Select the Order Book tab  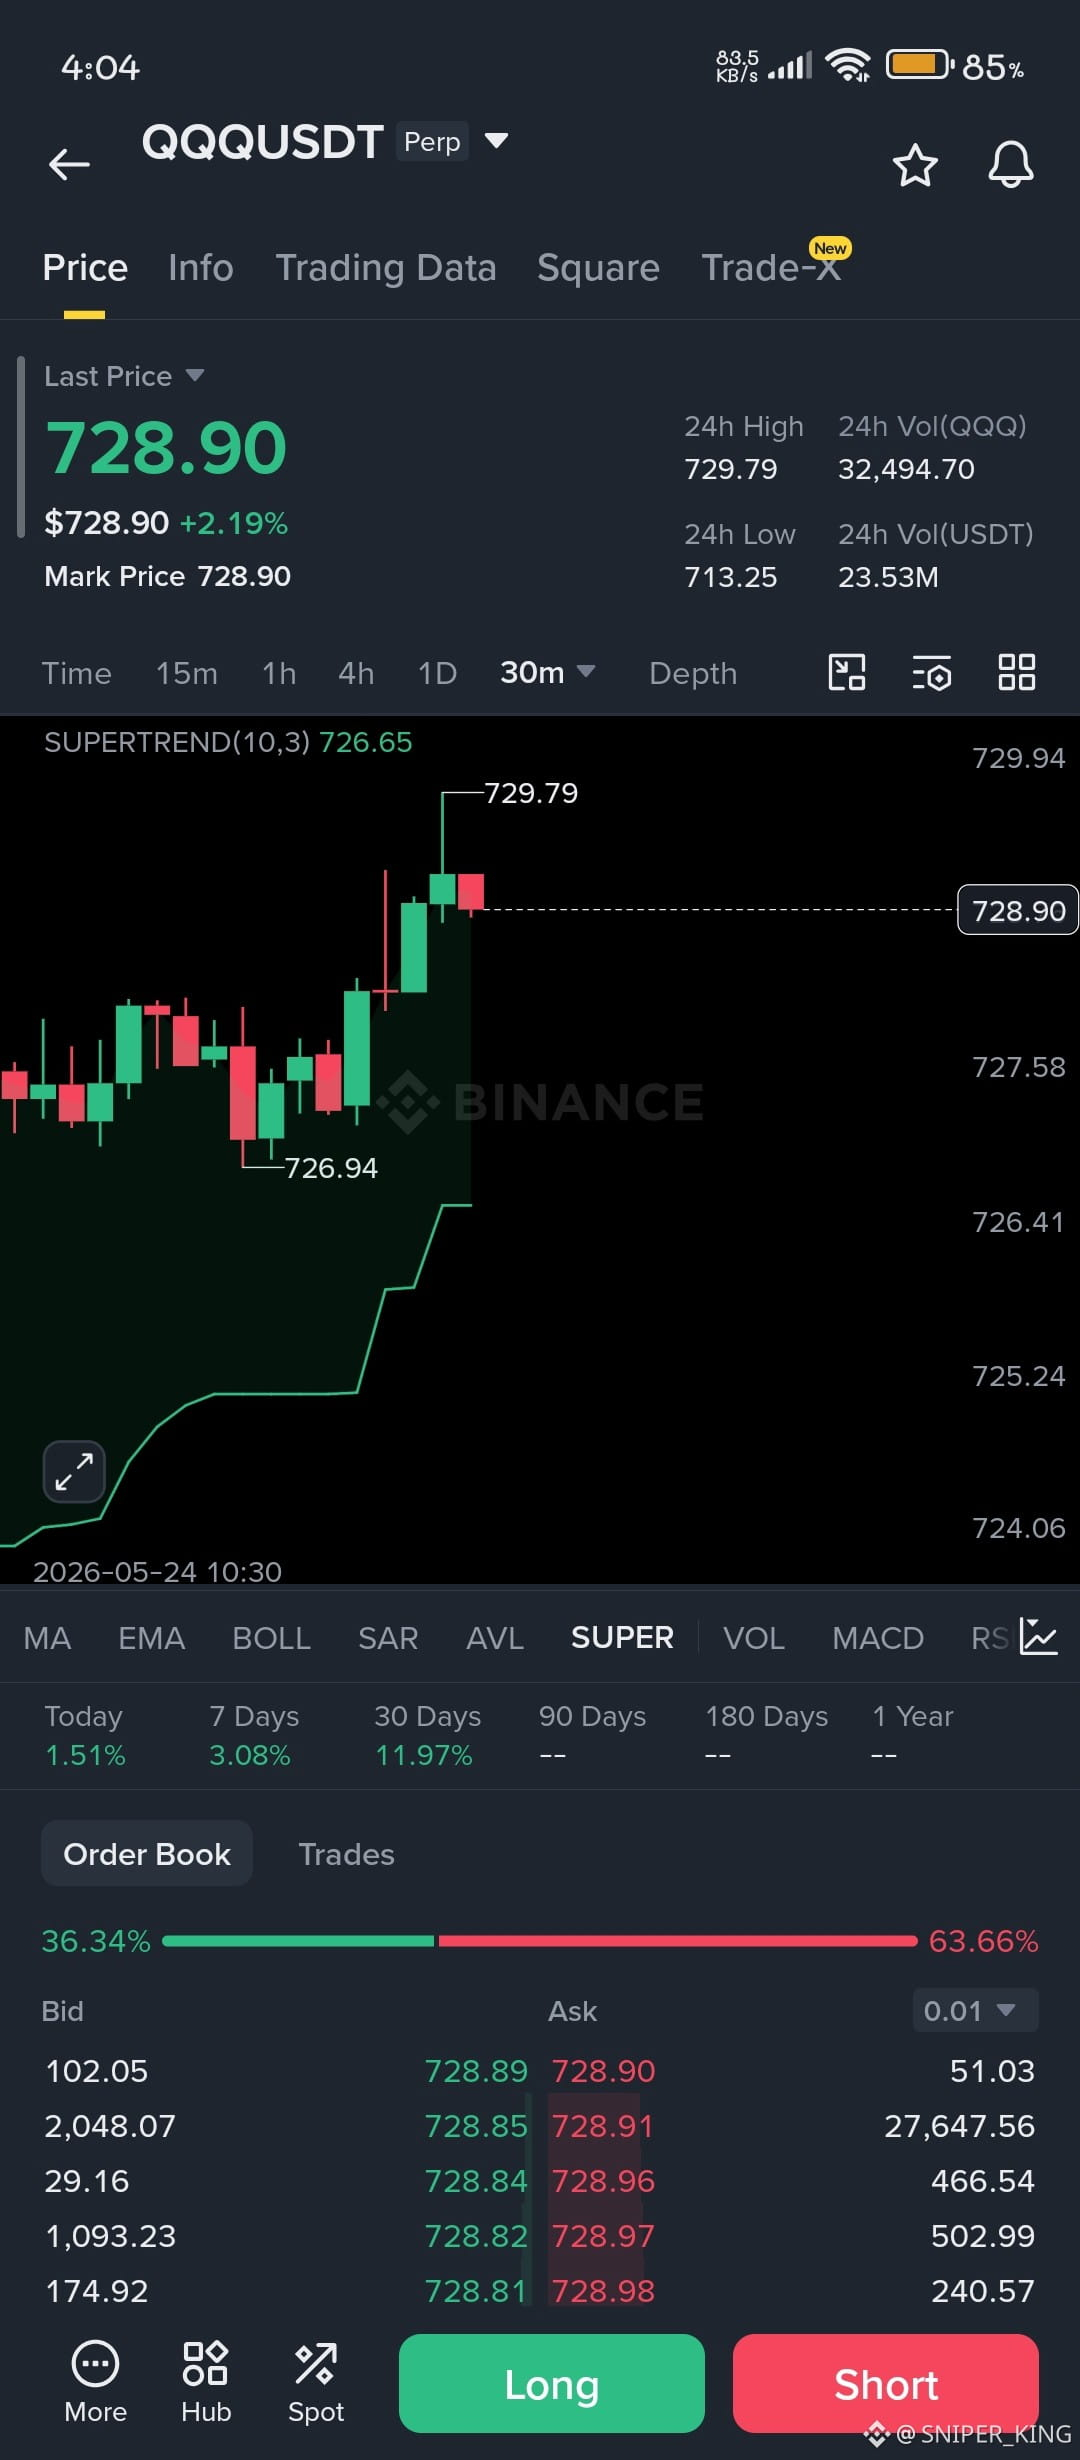147,1853
